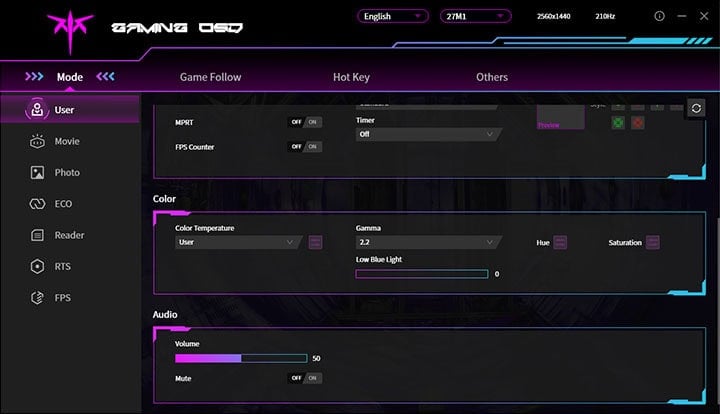Open the English language dropdown
Screen dimensions: 720x414
click(392, 17)
